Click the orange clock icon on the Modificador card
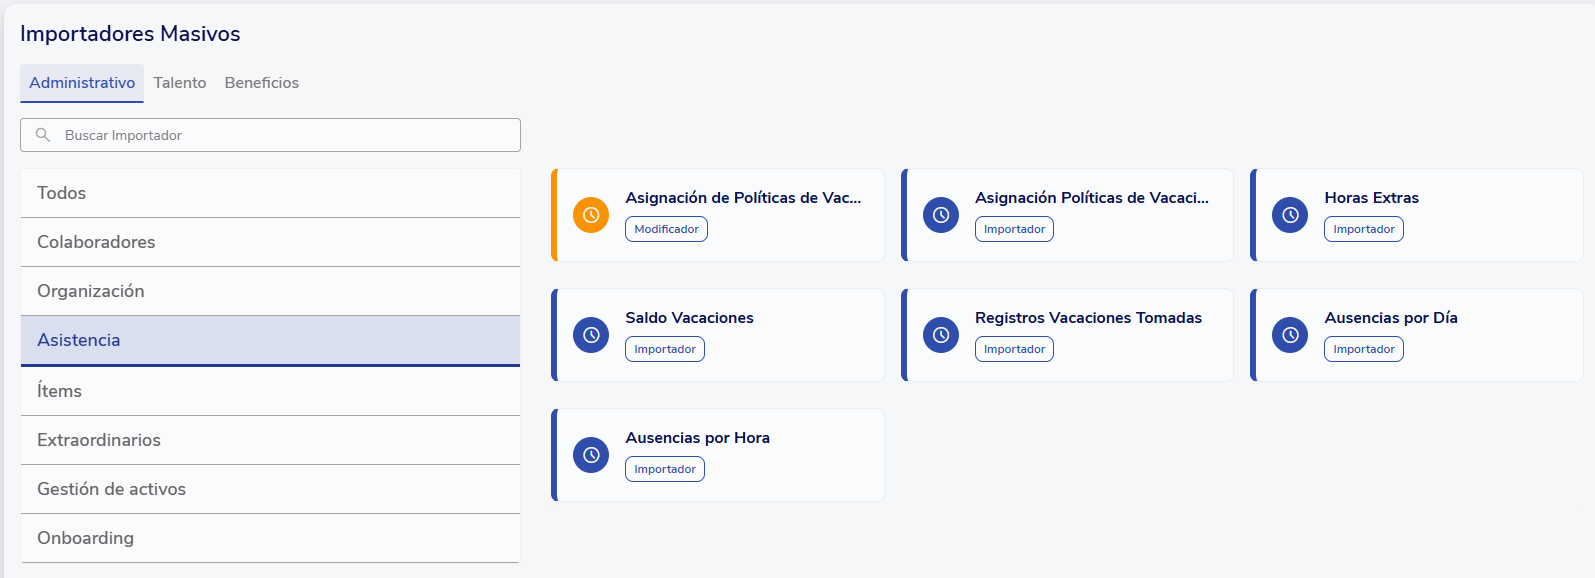The image size is (1595, 578). click(x=591, y=215)
